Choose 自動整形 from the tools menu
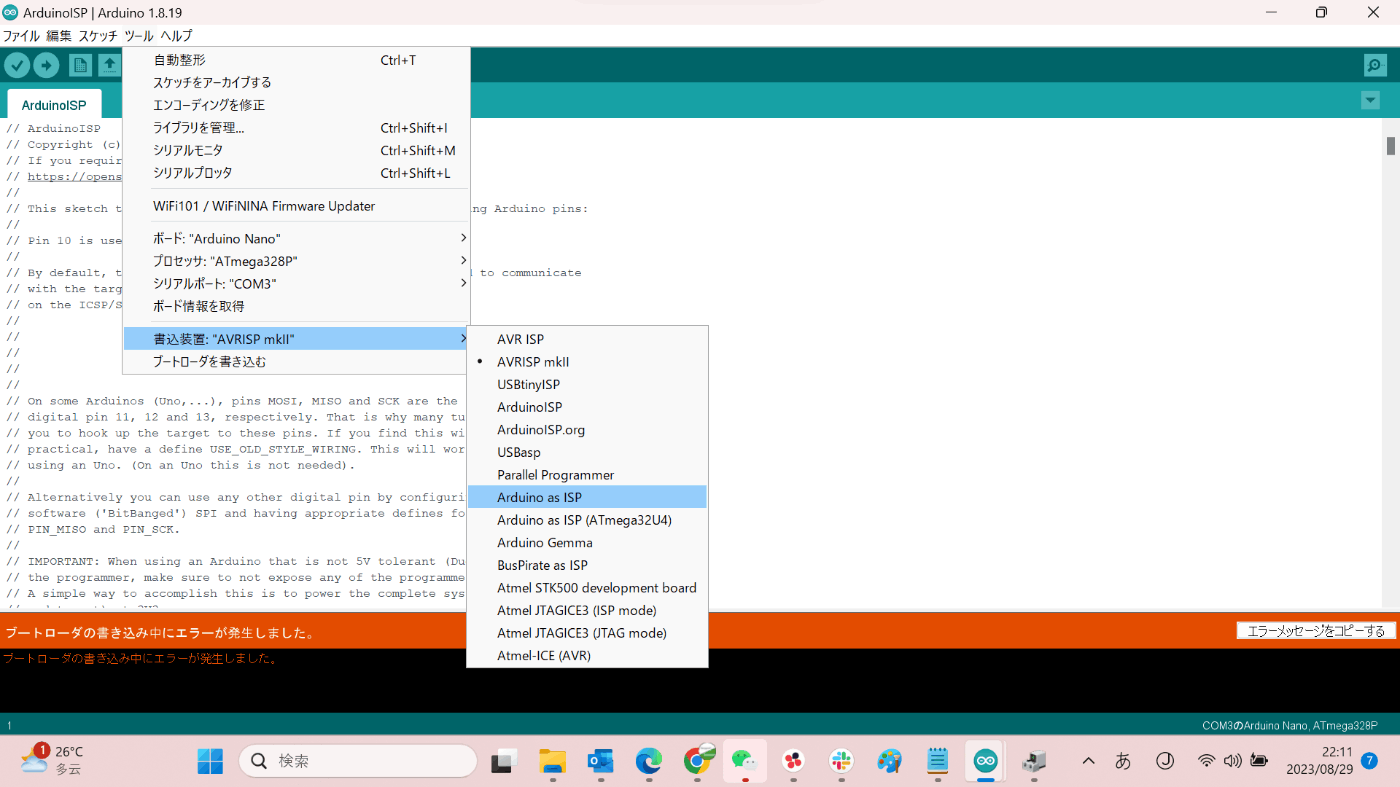This screenshot has width=1400, height=787. pyautogui.click(x=296, y=60)
